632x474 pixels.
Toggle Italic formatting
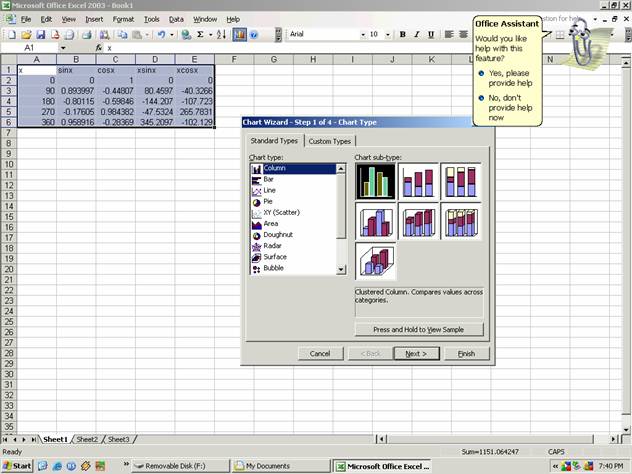(417, 35)
